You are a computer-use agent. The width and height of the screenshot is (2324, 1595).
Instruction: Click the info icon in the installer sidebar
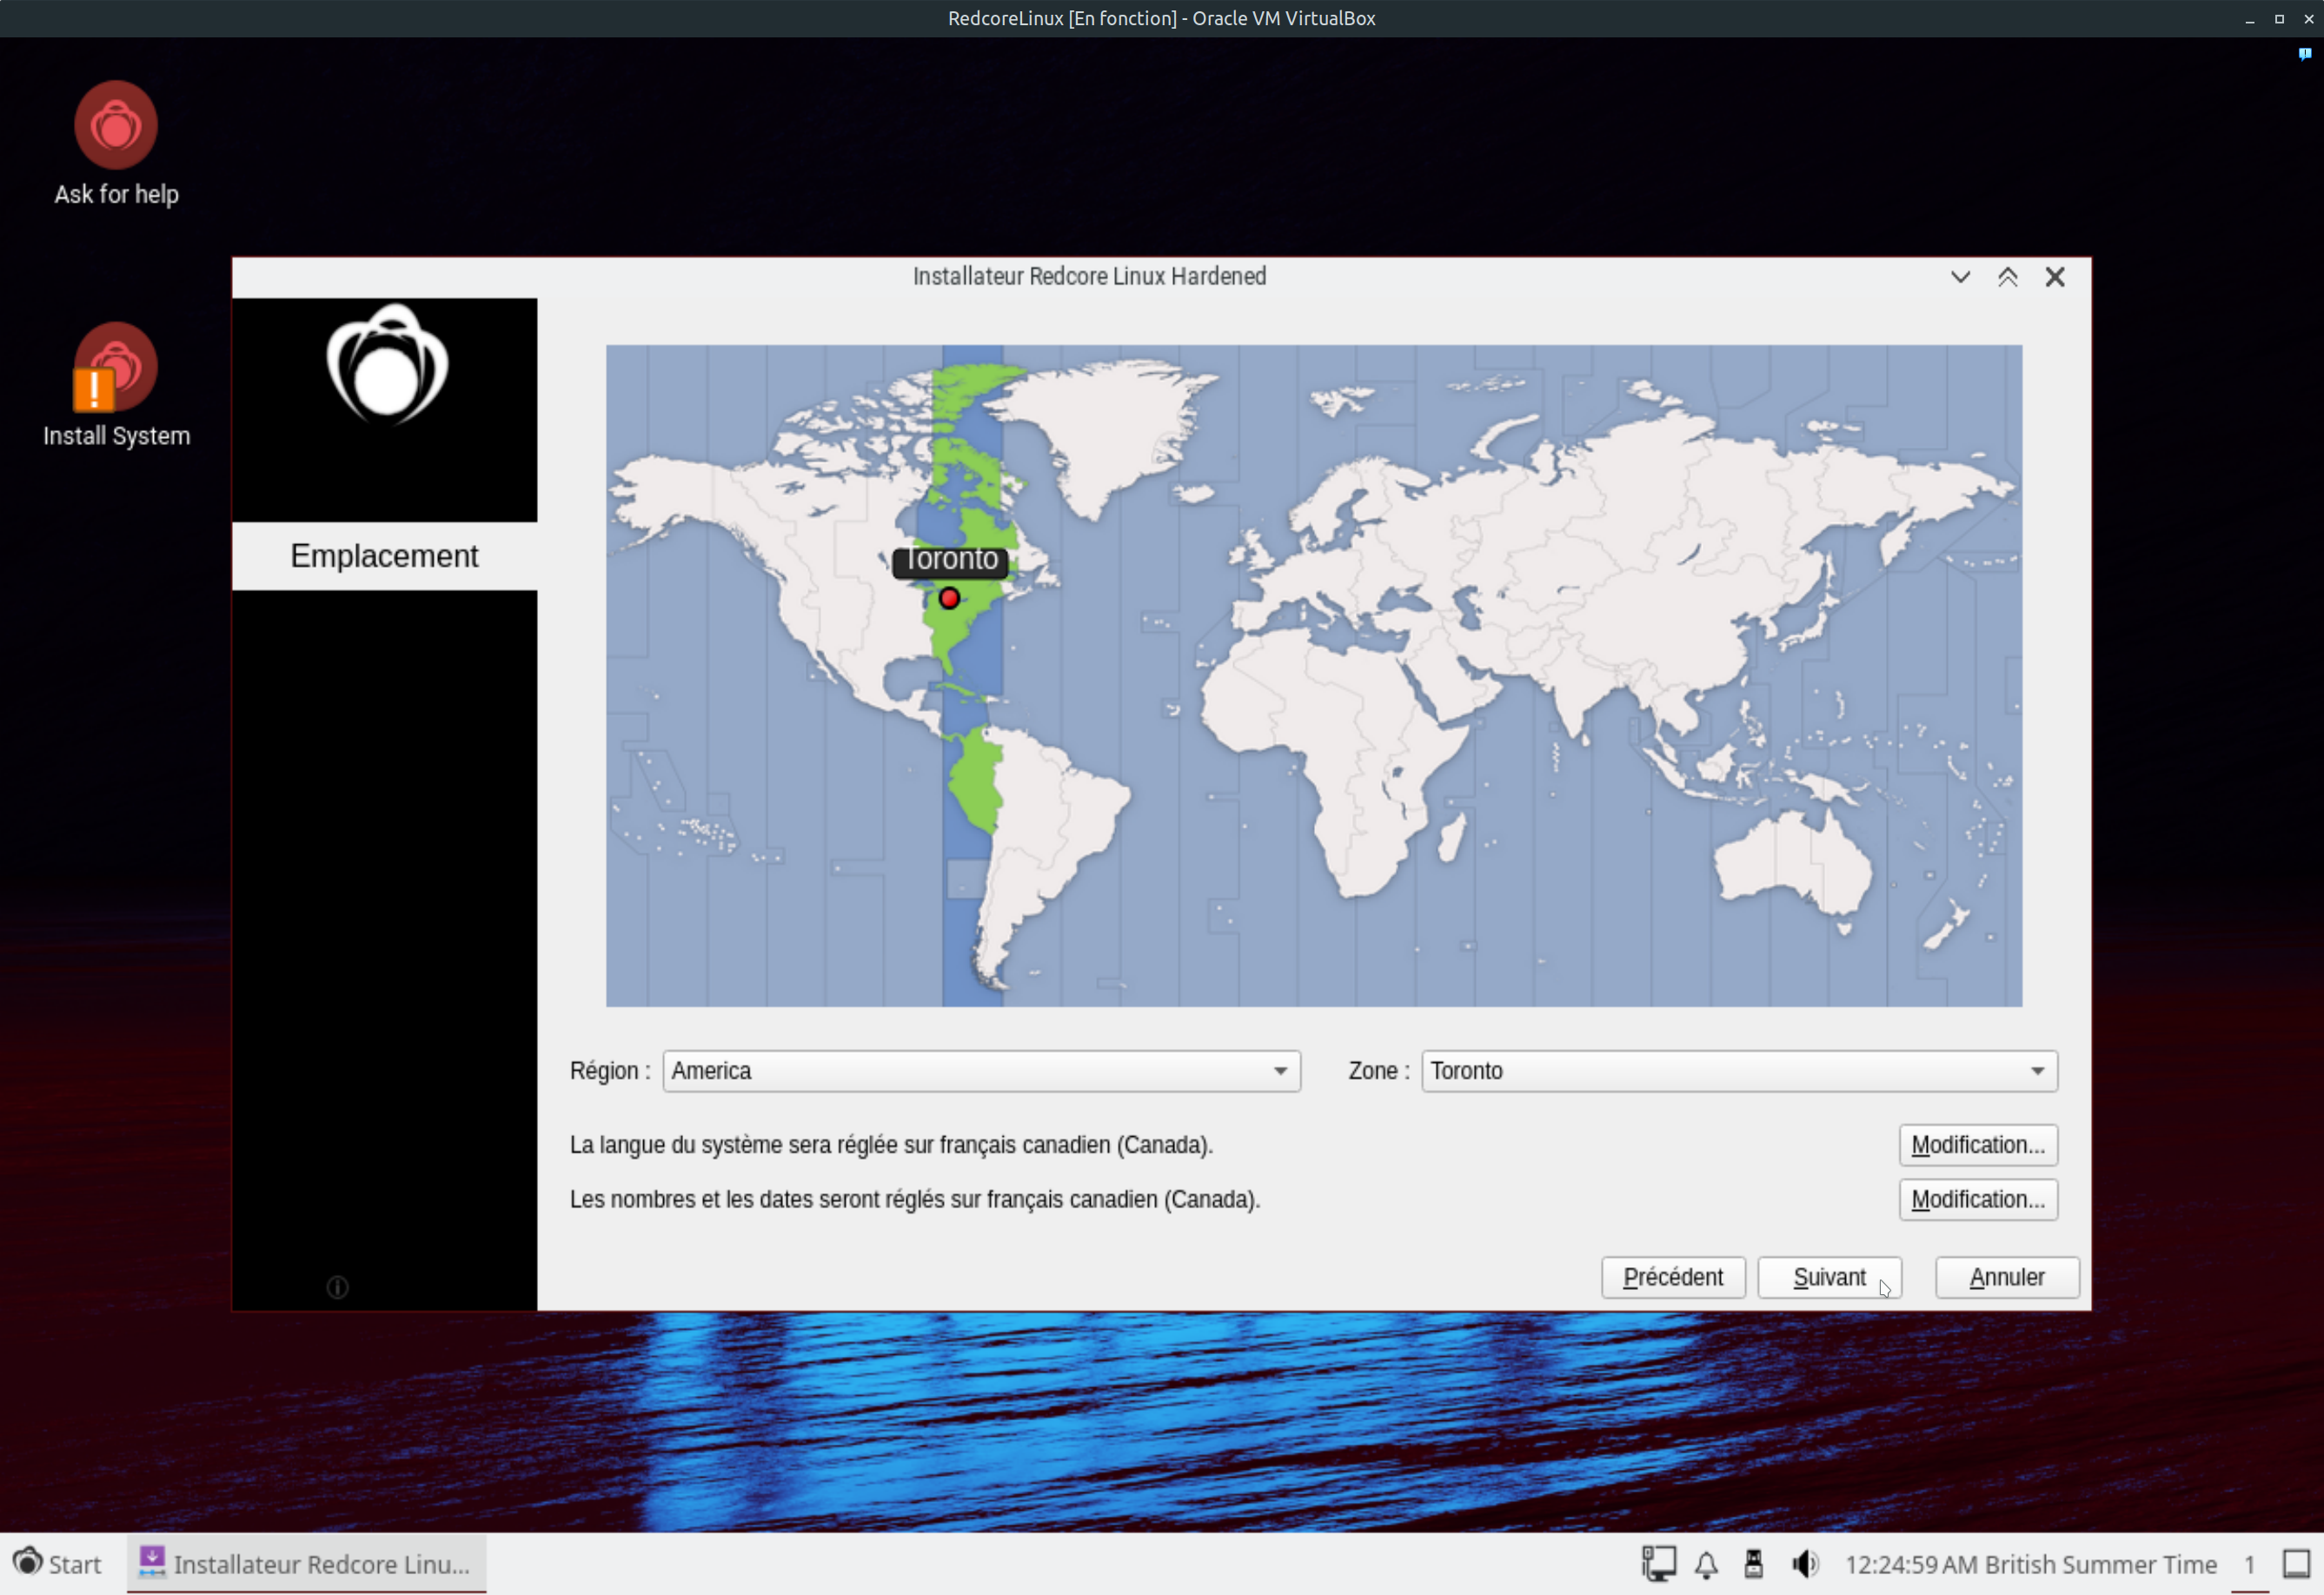tap(338, 1288)
